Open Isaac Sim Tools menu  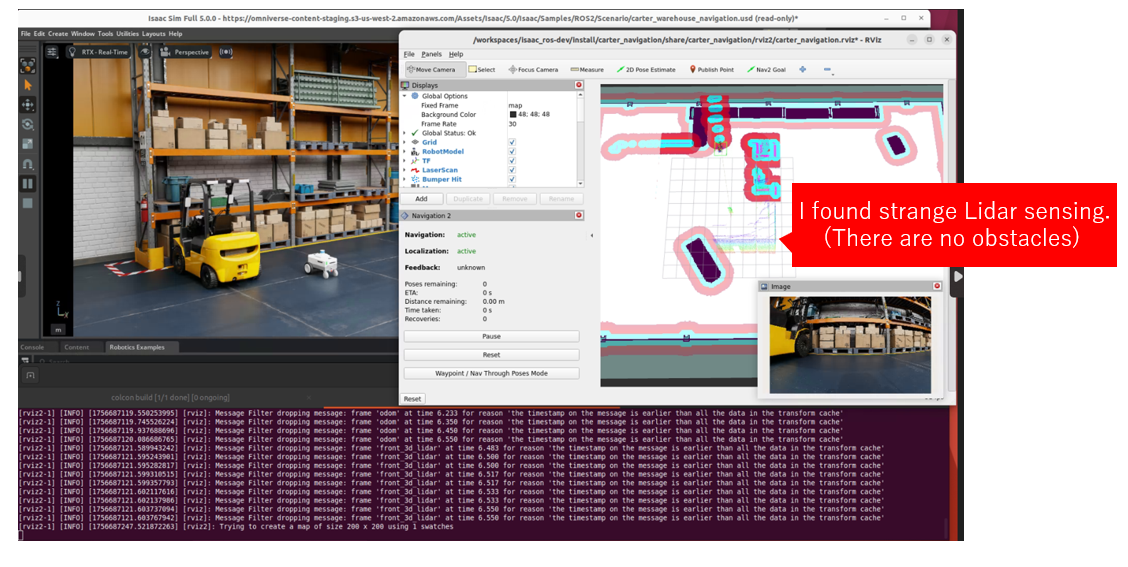point(105,34)
